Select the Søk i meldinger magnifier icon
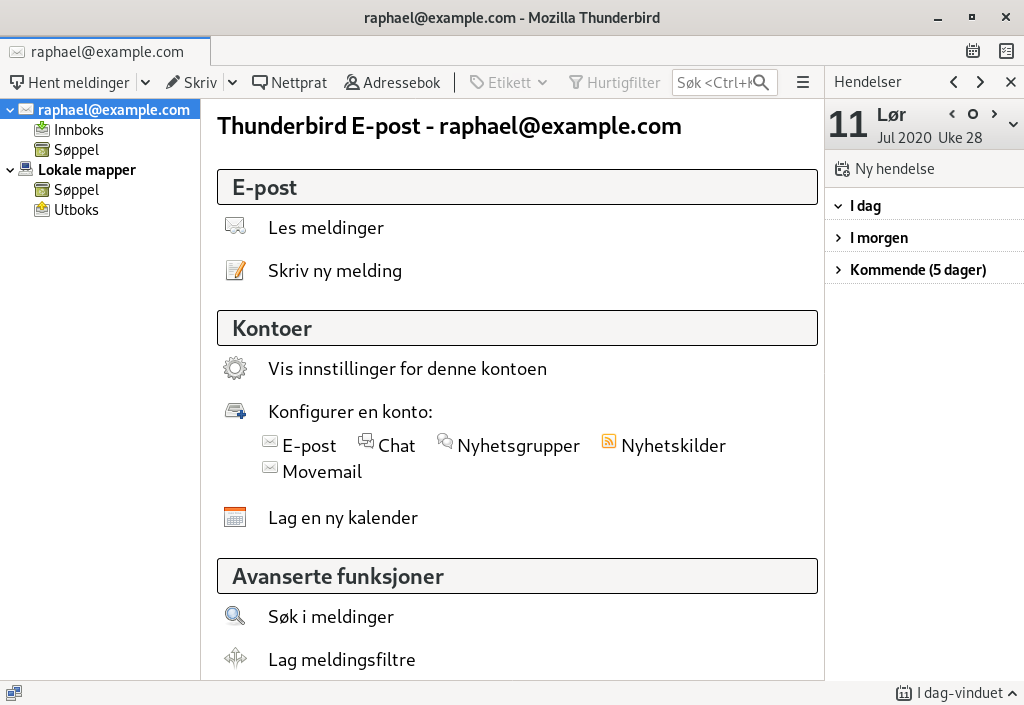The width and height of the screenshot is (1024, 705). coord(234,616)
